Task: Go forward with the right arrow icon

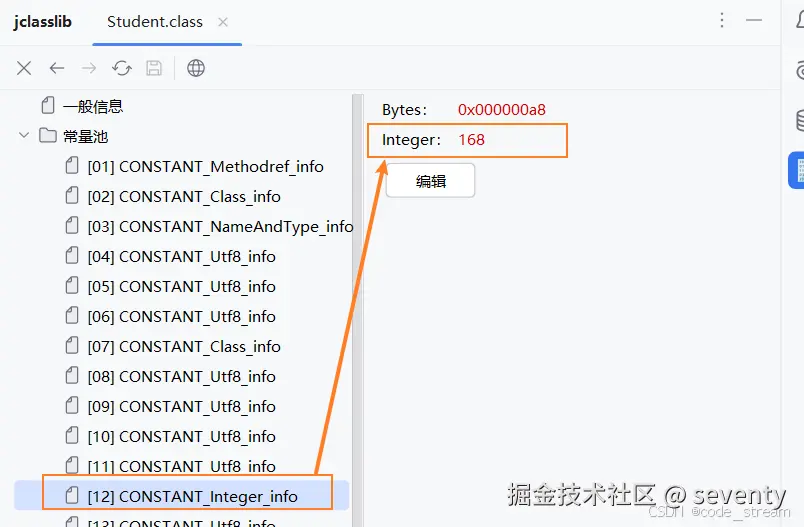Action: tap(89, 68)
